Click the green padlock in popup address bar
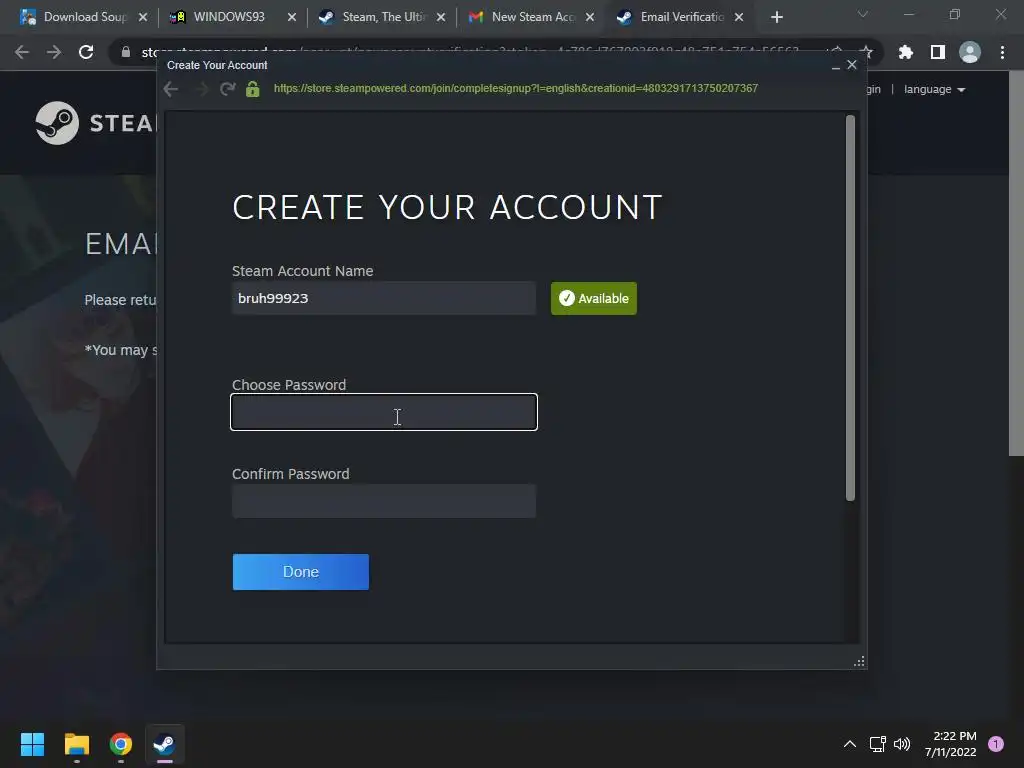The width and height of the screenshot is (1024, 768). pyautogui.click(x=253, y=89)
